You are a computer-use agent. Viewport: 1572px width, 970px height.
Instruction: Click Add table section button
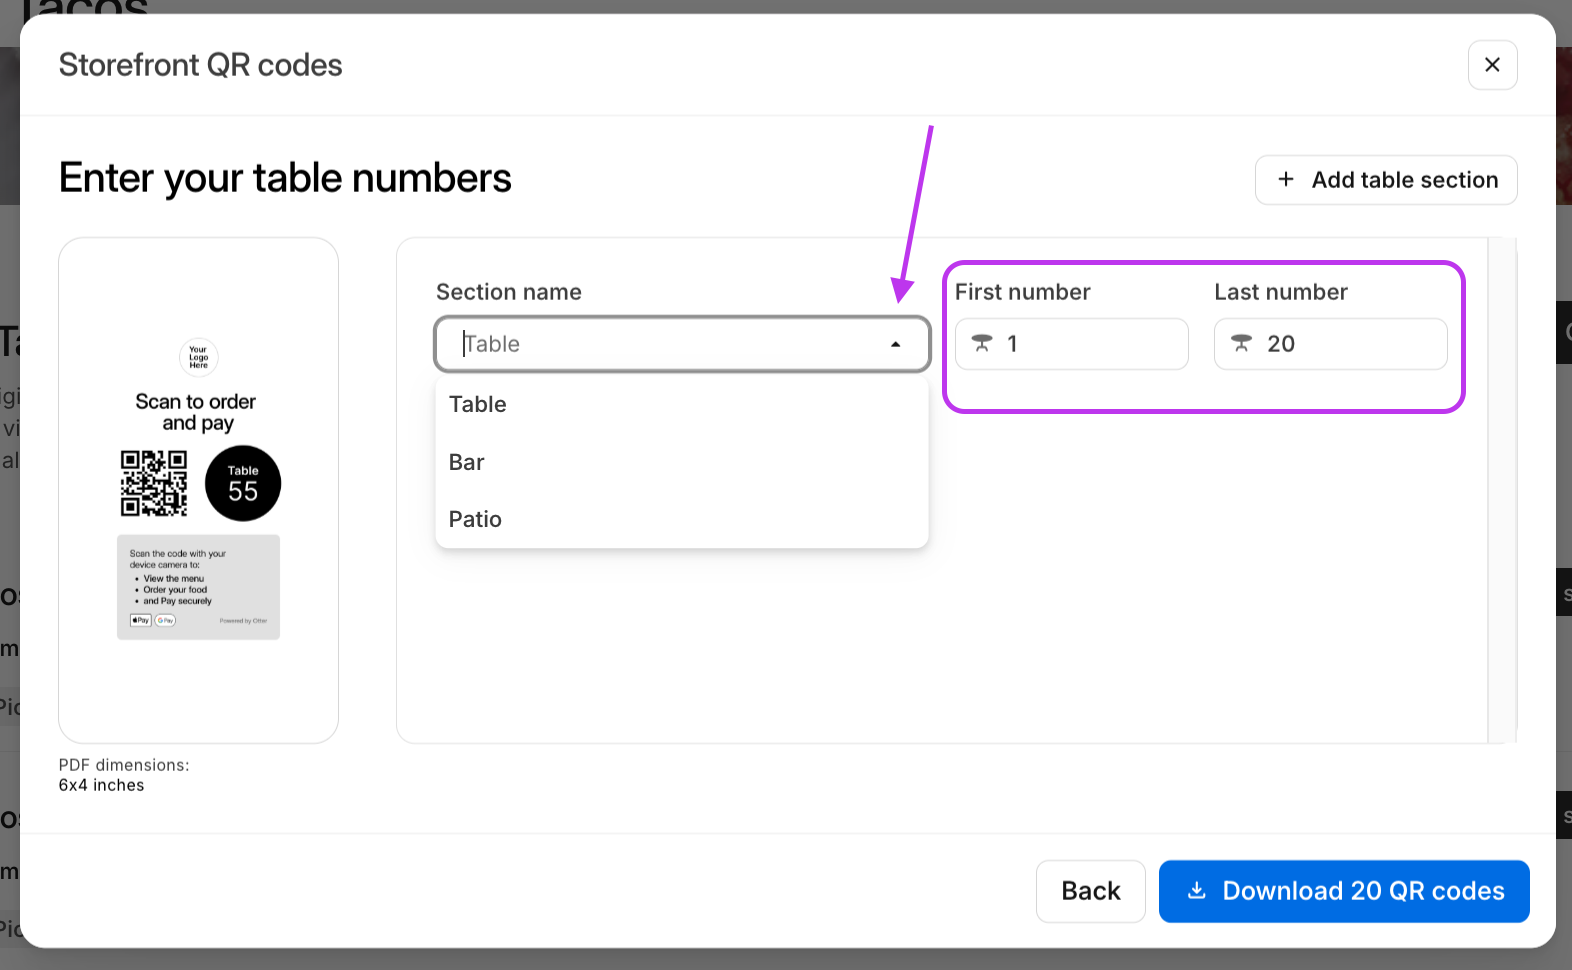pyautogui.click(x=1386, y=180)
